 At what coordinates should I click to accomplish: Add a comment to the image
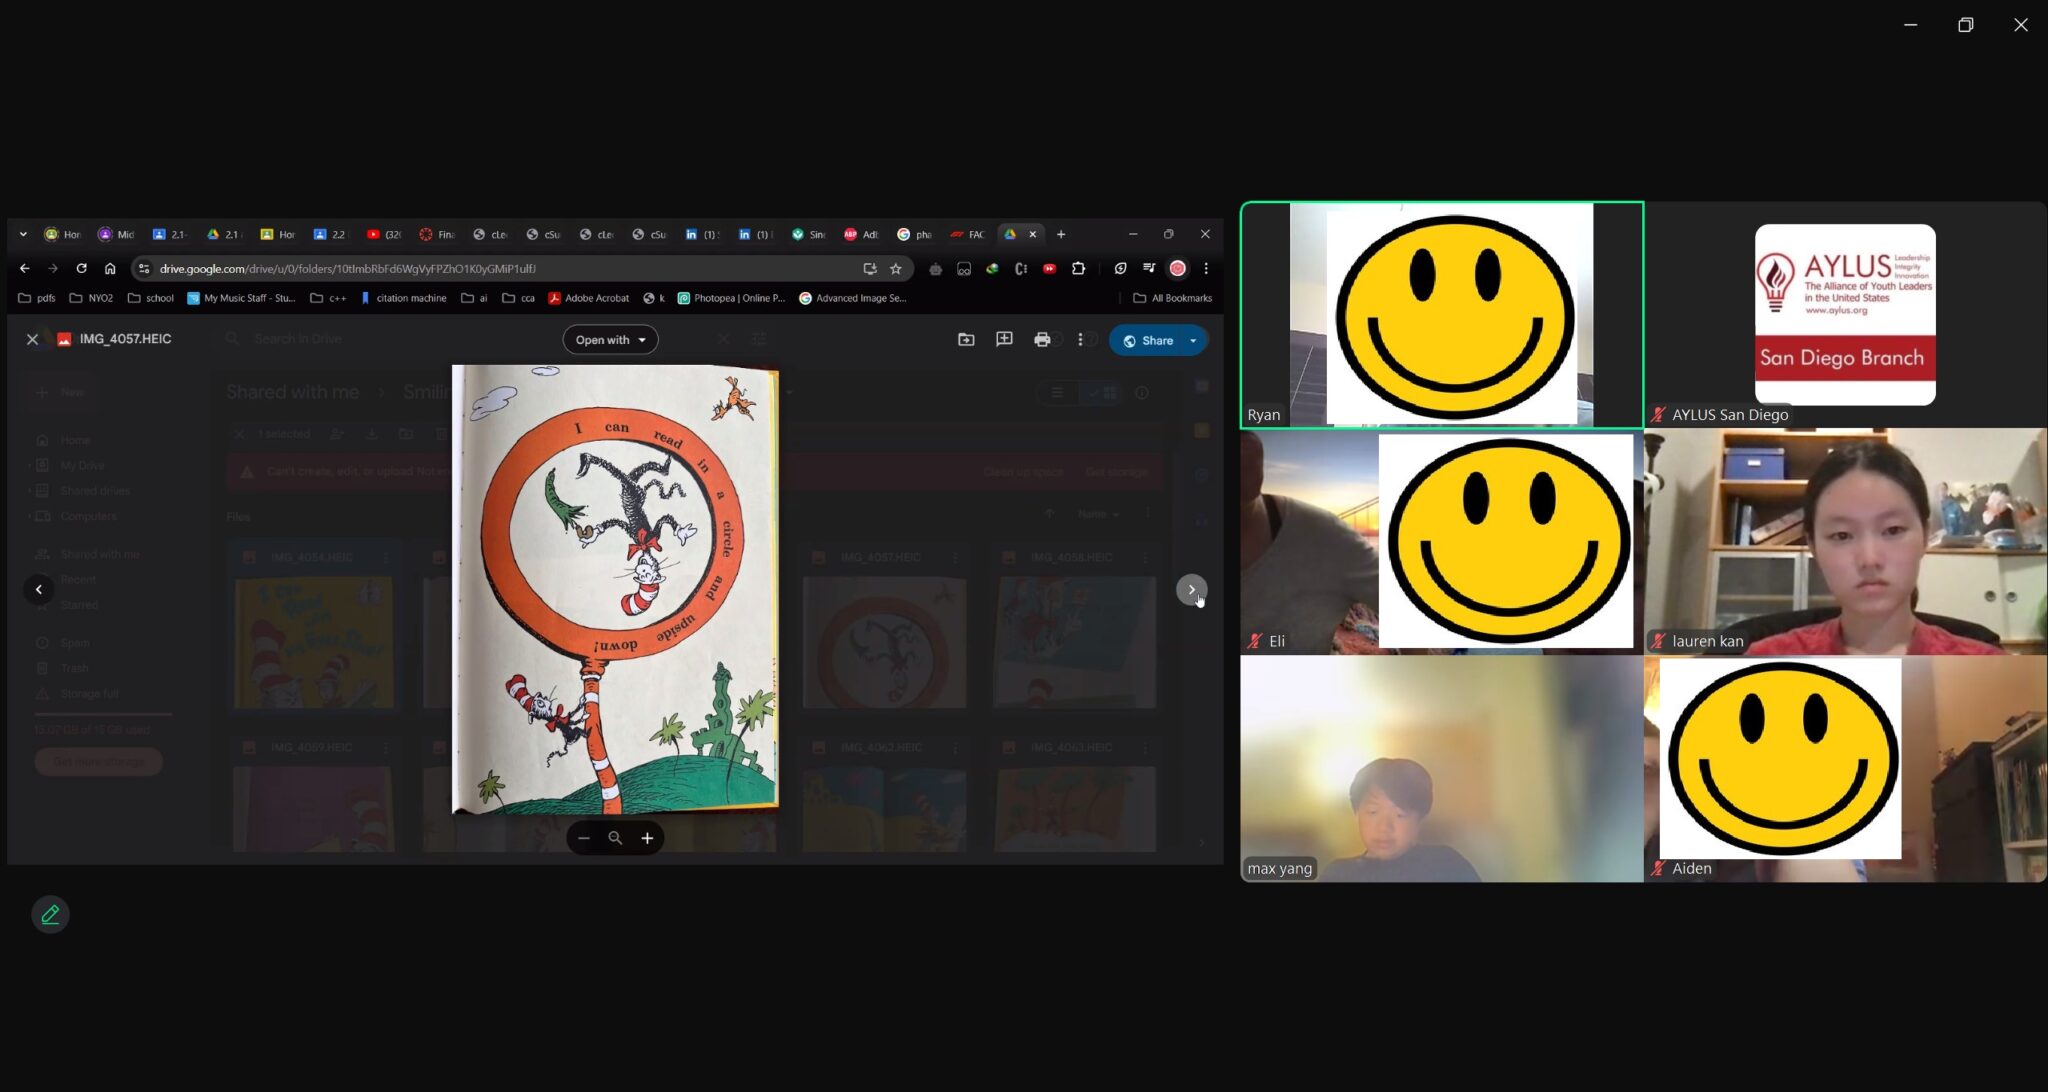1004,340
